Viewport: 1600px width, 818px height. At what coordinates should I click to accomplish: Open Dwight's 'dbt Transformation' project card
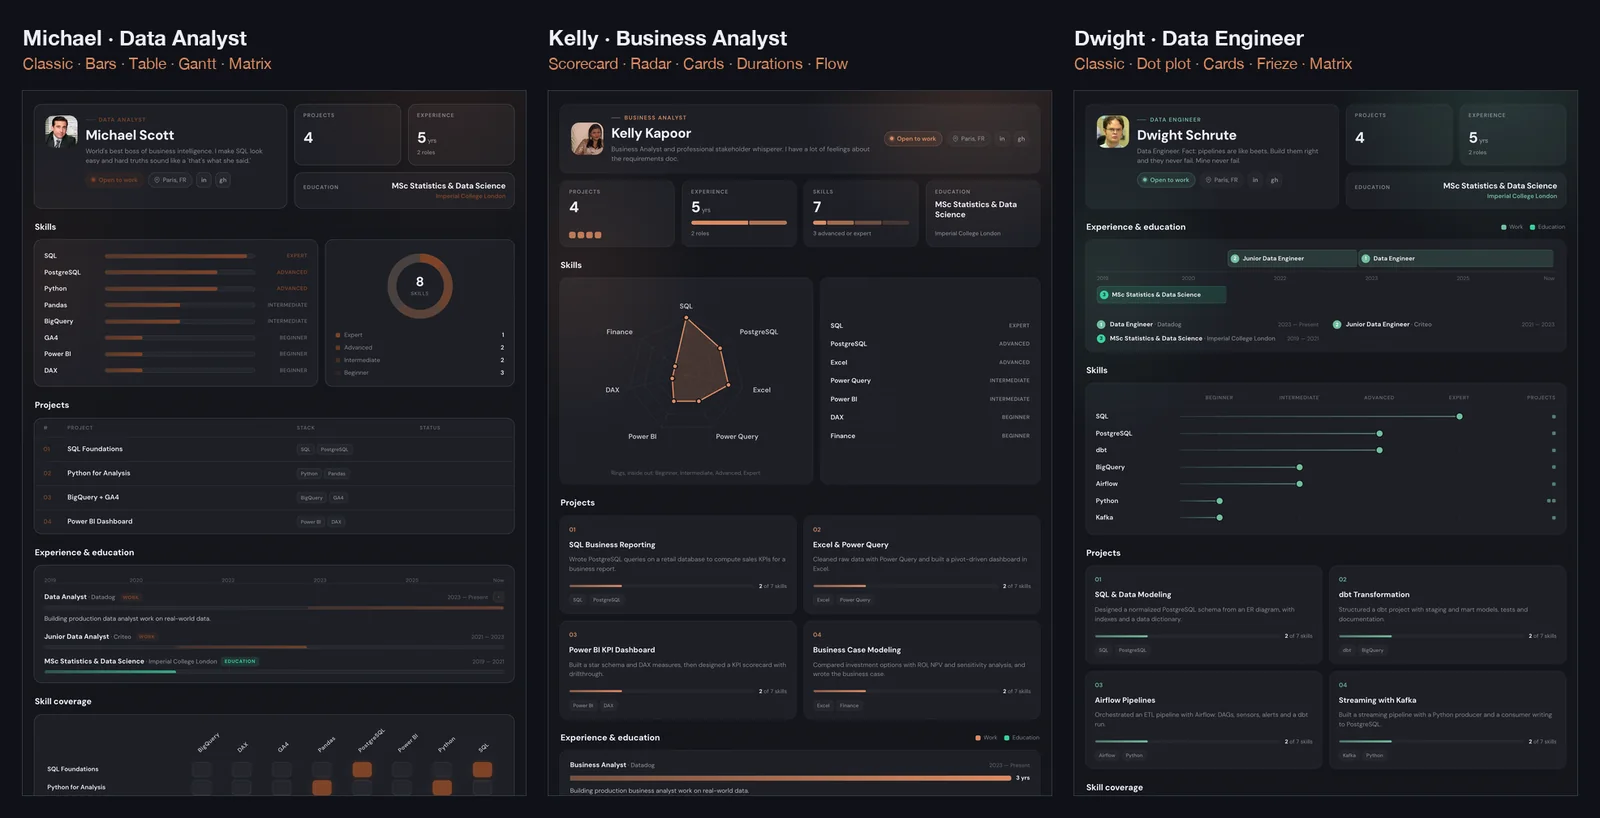1448,615
